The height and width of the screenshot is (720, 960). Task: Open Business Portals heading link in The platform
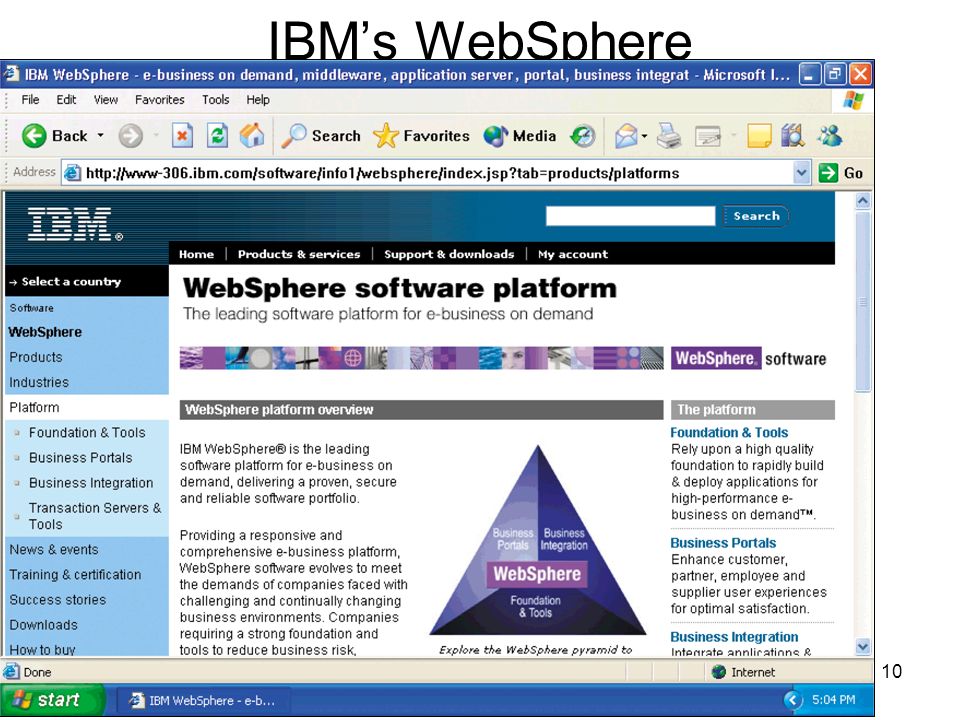pyautogui.click(x=723, y=543)
